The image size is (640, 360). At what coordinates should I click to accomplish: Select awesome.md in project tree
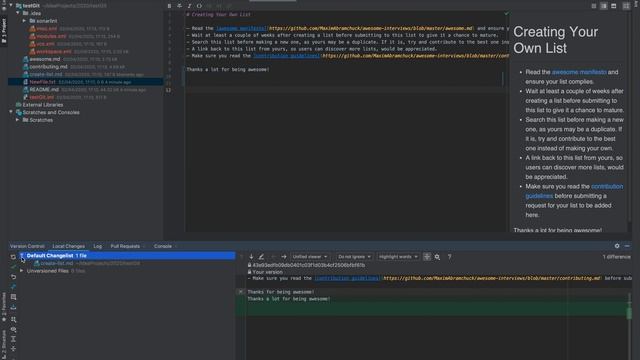point(44,59)
